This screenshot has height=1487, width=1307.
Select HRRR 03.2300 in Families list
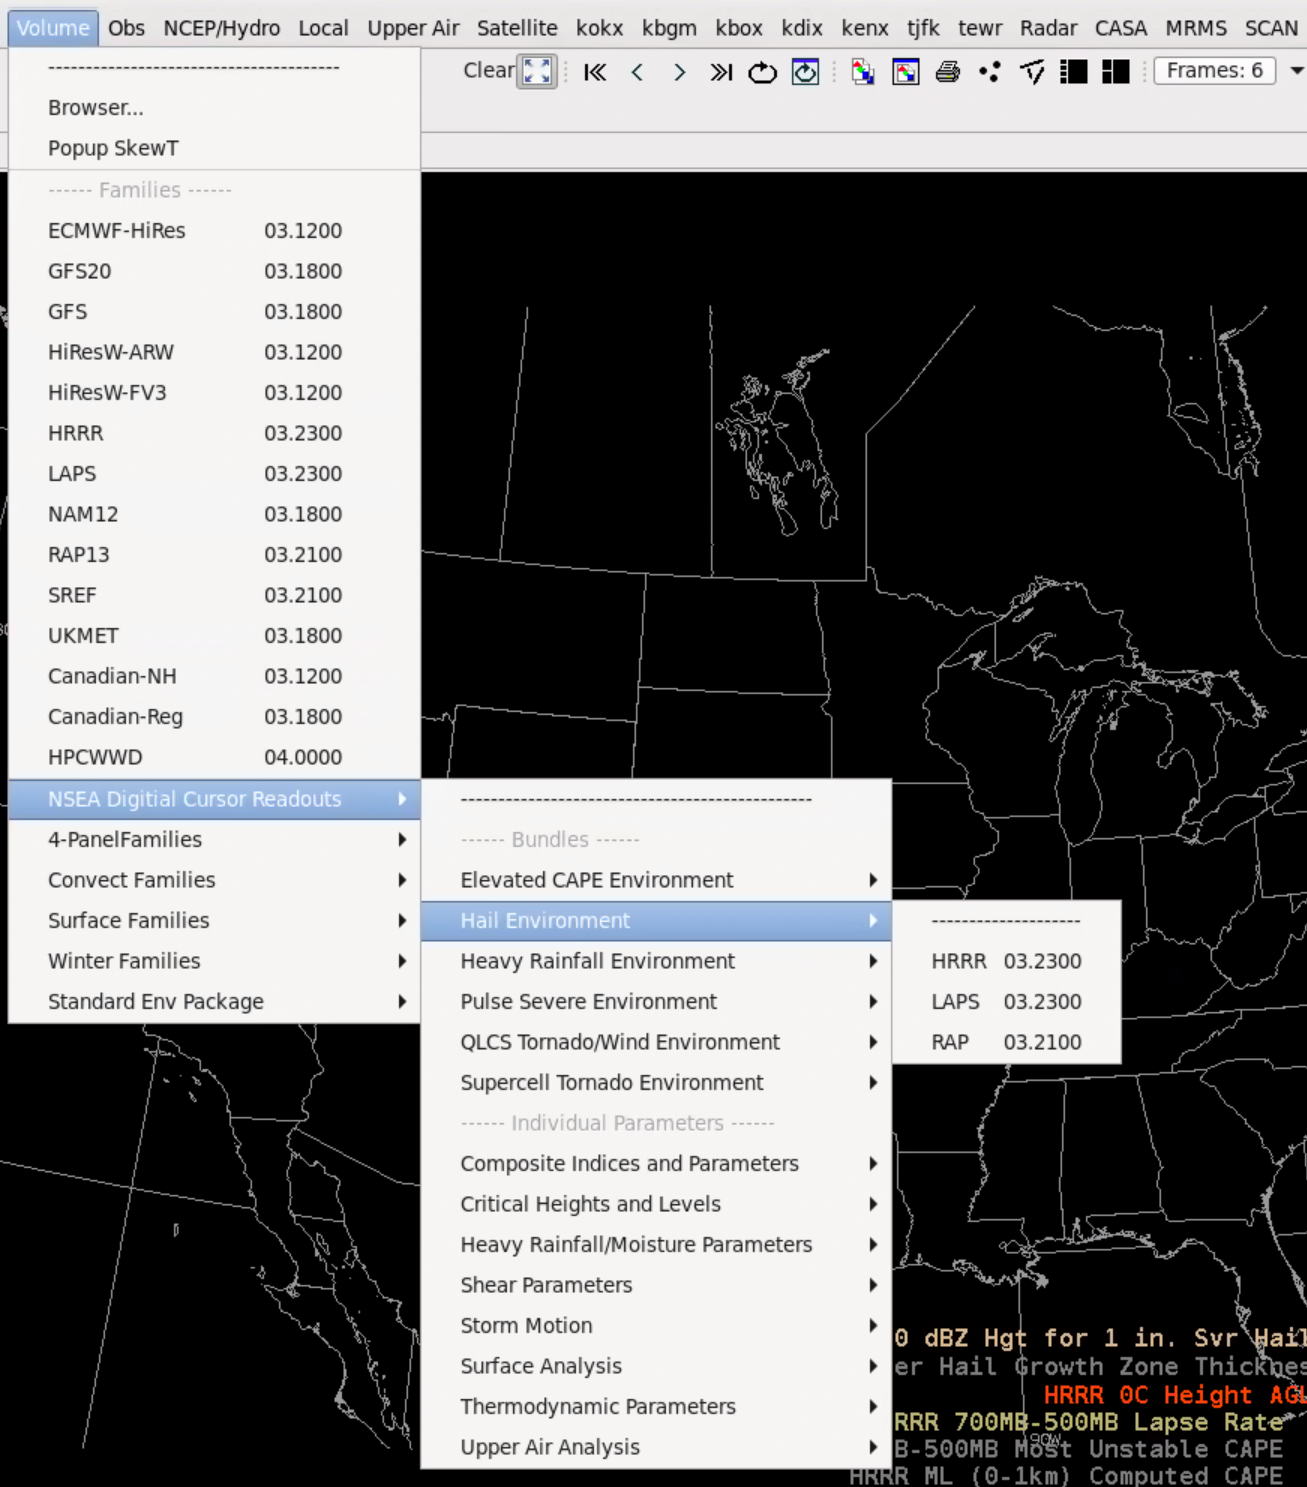214,433
